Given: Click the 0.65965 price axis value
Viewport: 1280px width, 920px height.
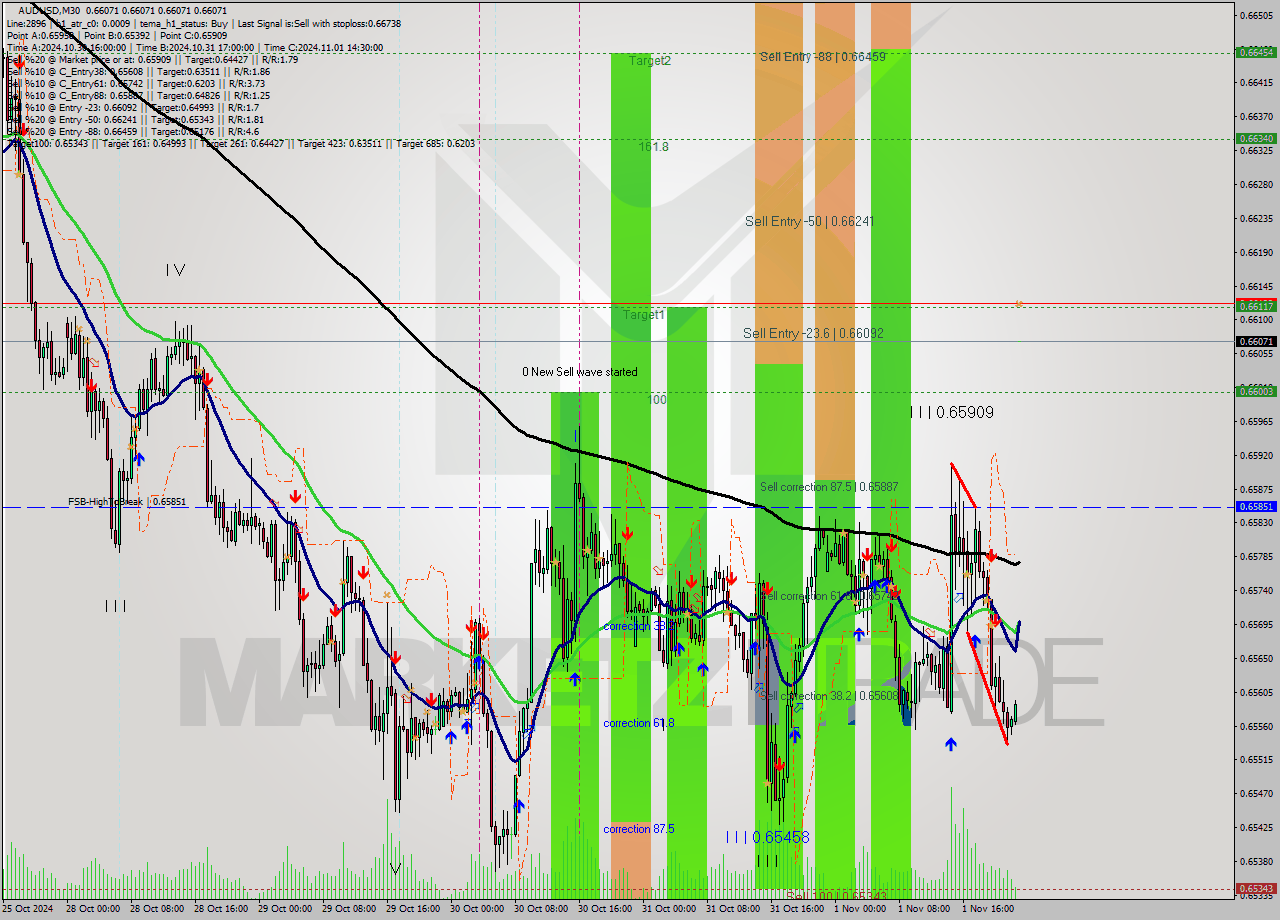Looking at the screenshot, I should click(x=1256, y=422).
